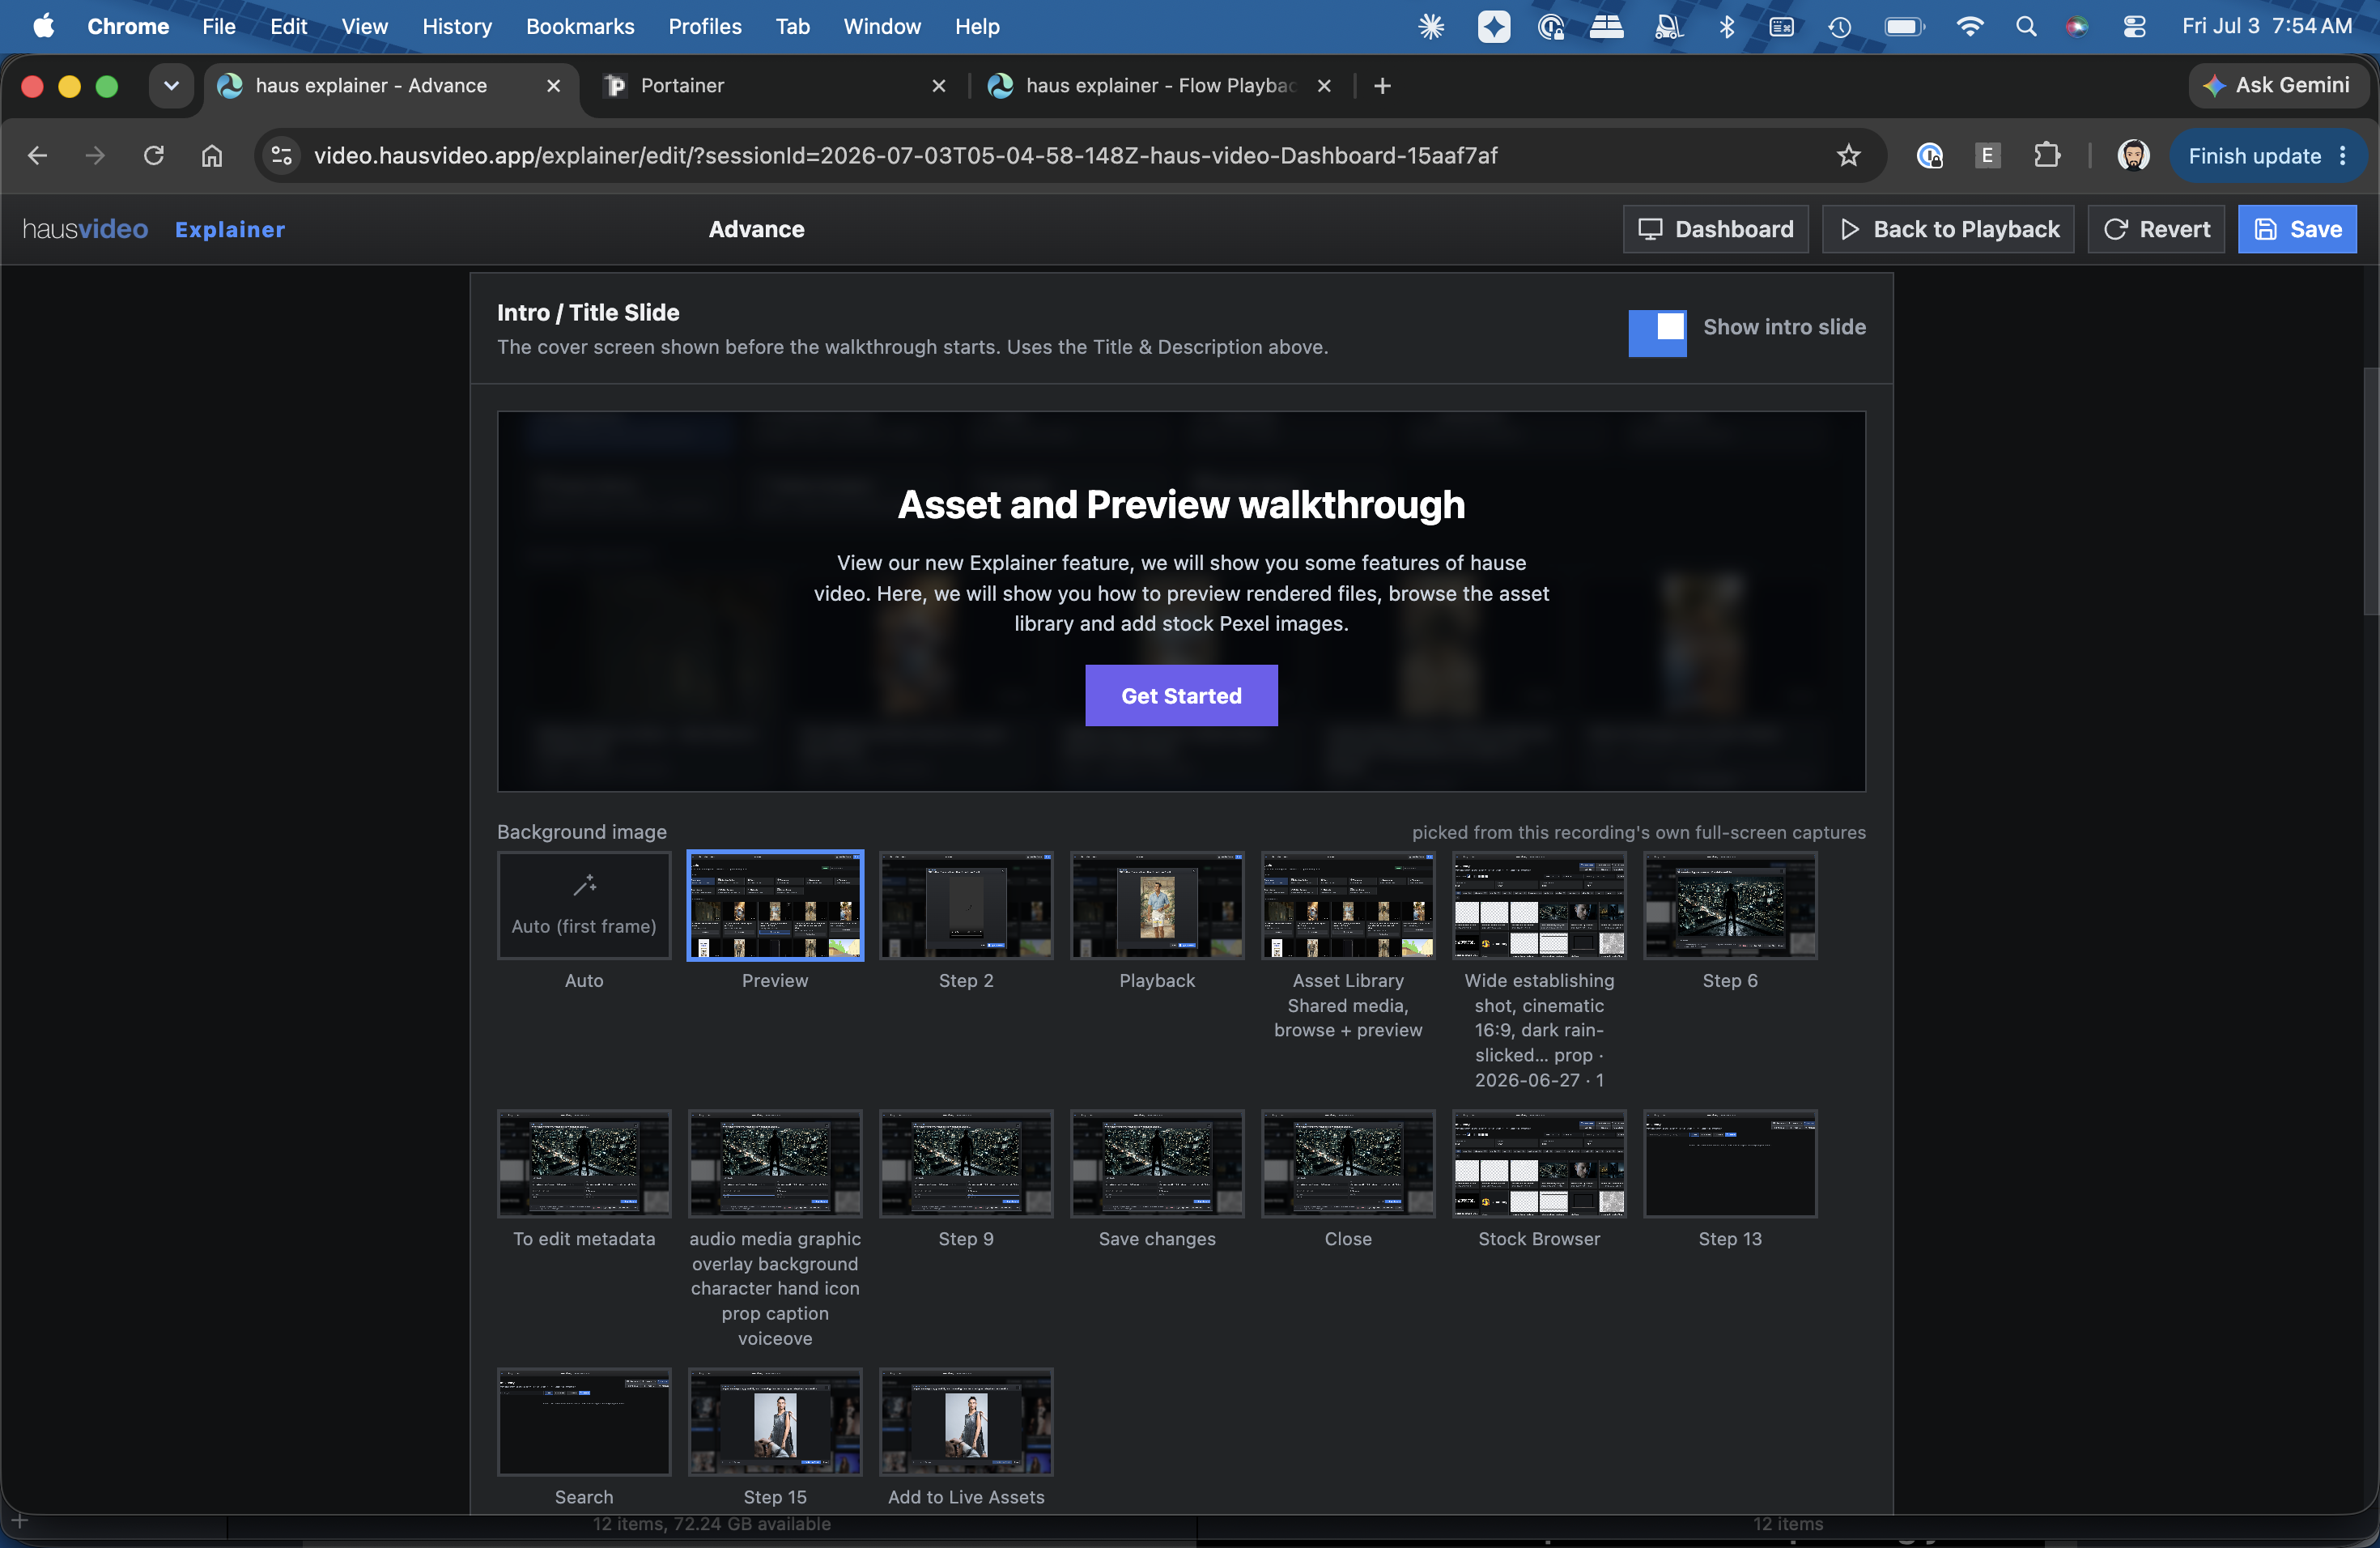Select the Step 15 background thumbnail
Image resolution: width=2380 pixels, height=1548 pixels.
tap(775, 1421)
